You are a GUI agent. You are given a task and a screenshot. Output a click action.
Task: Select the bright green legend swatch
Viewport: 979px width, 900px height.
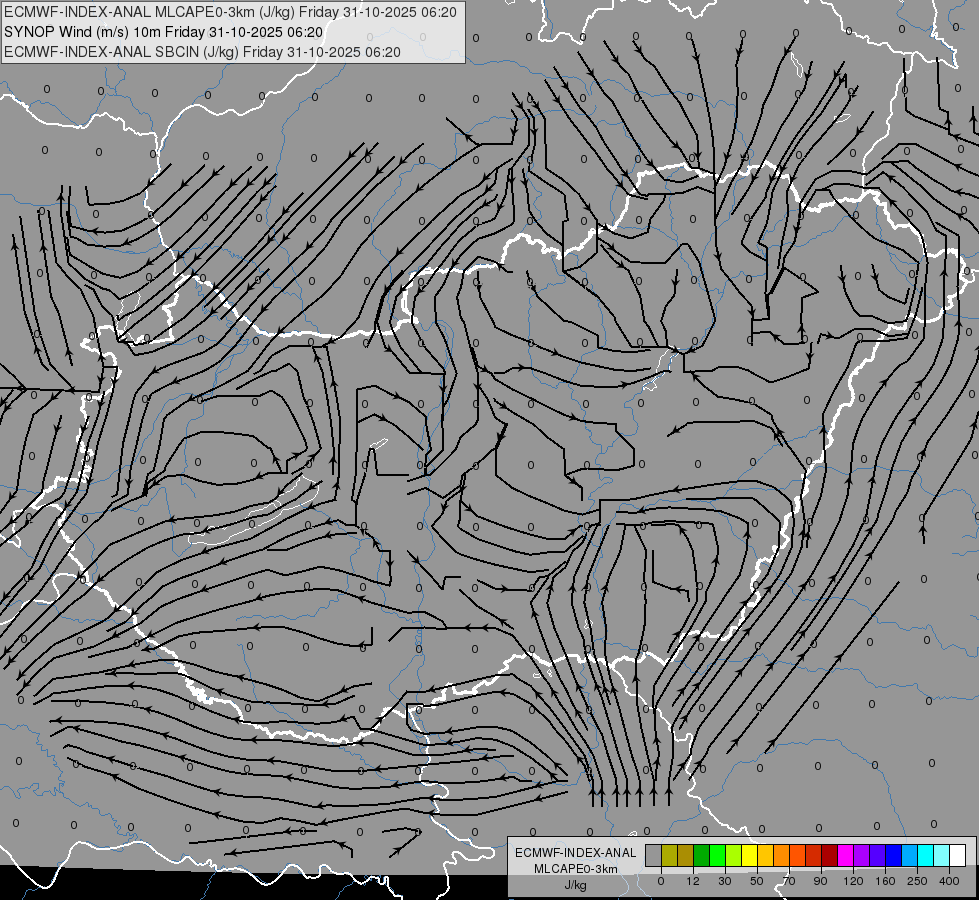pos(717,855)
